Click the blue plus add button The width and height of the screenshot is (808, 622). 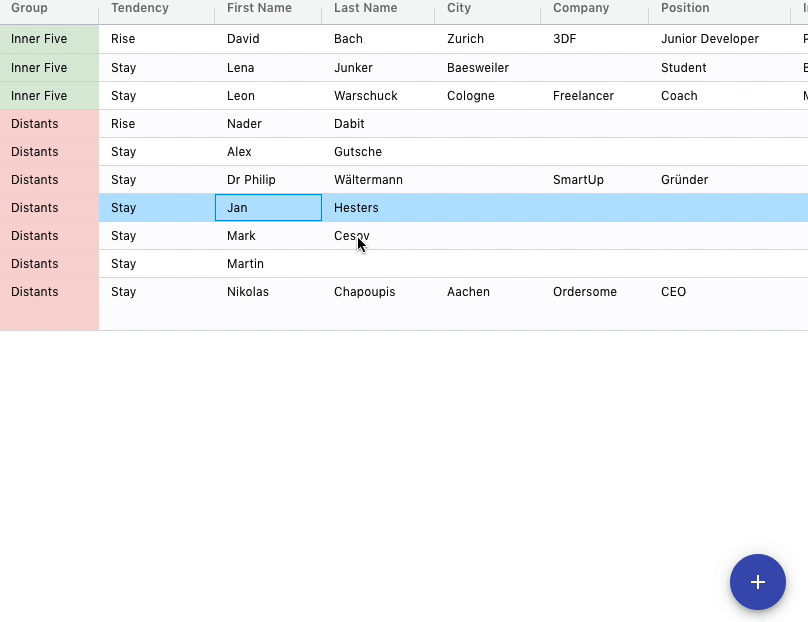tap(758, 582)
